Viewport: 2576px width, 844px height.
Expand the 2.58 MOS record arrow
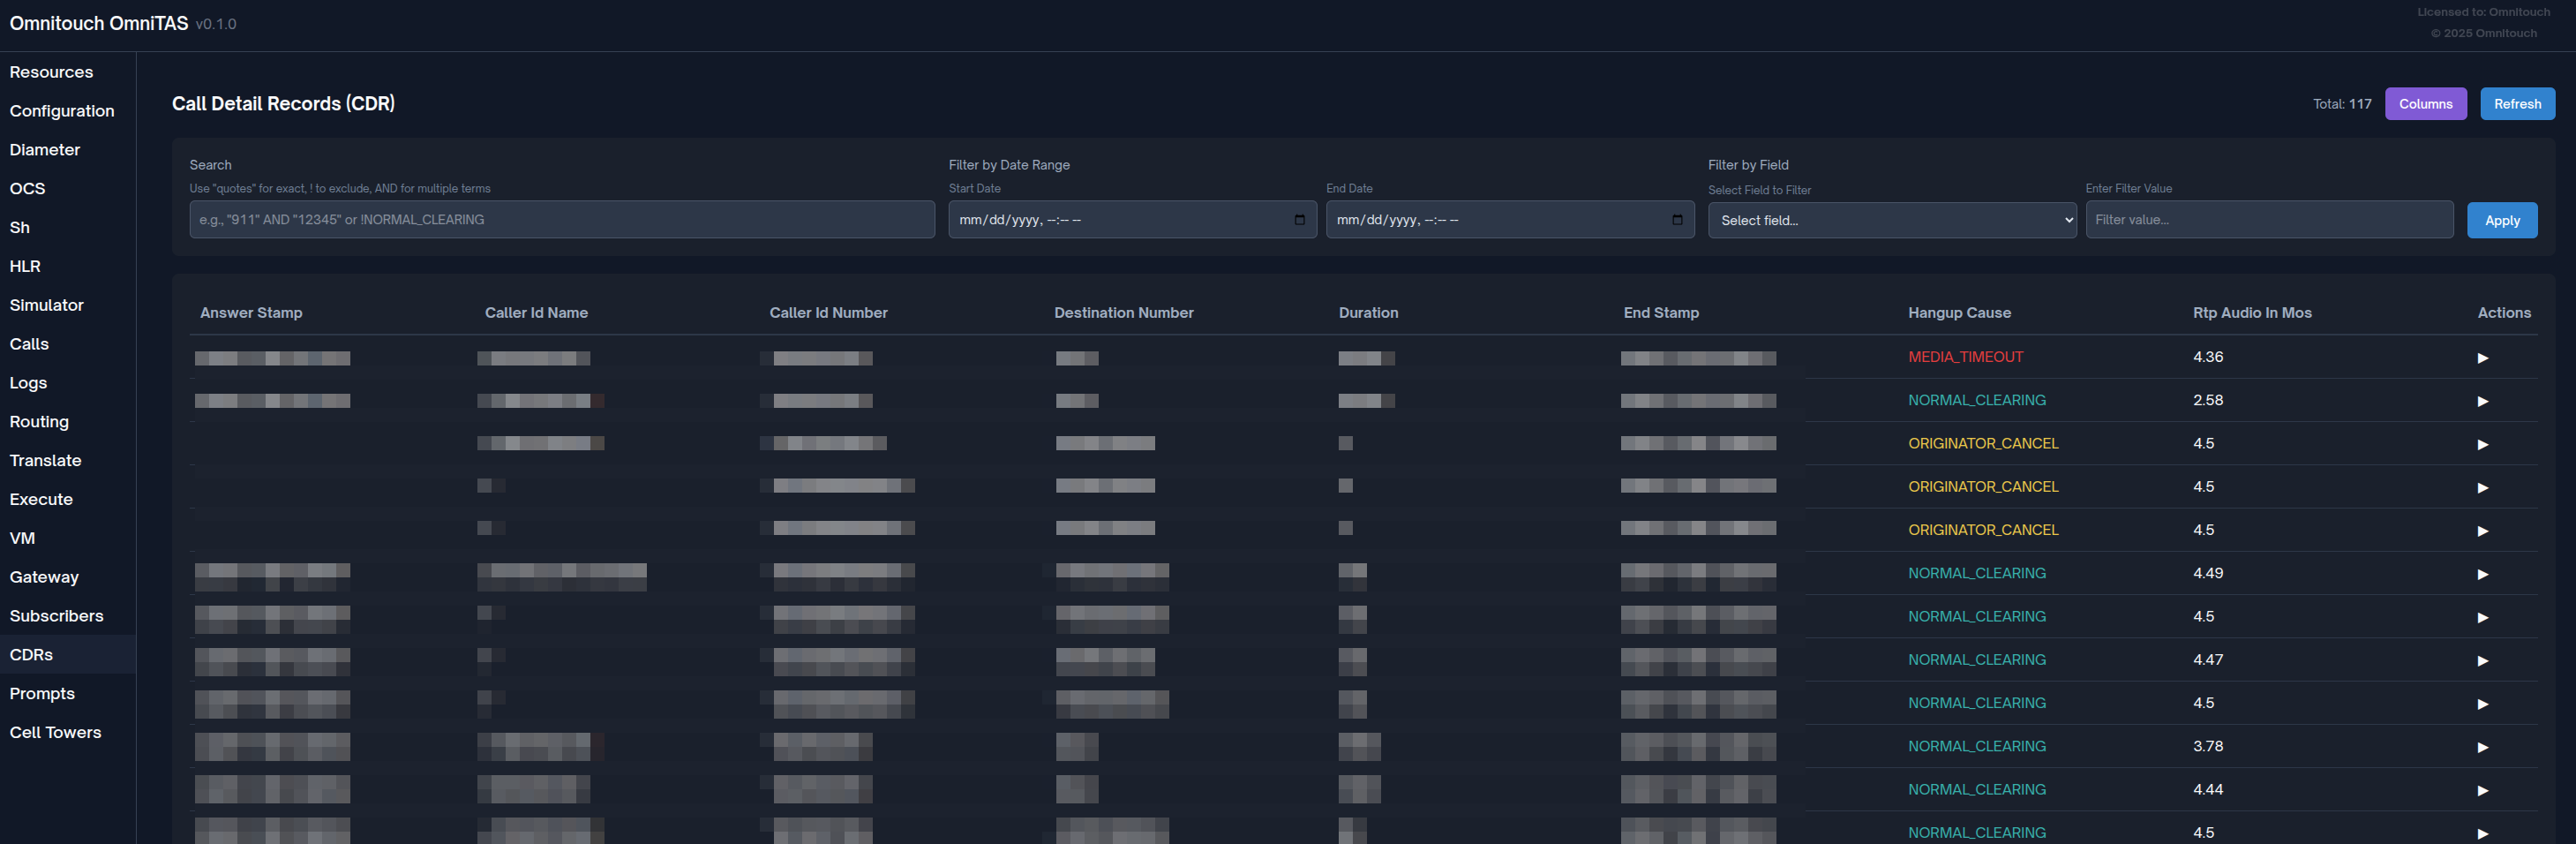point(2482,401)
